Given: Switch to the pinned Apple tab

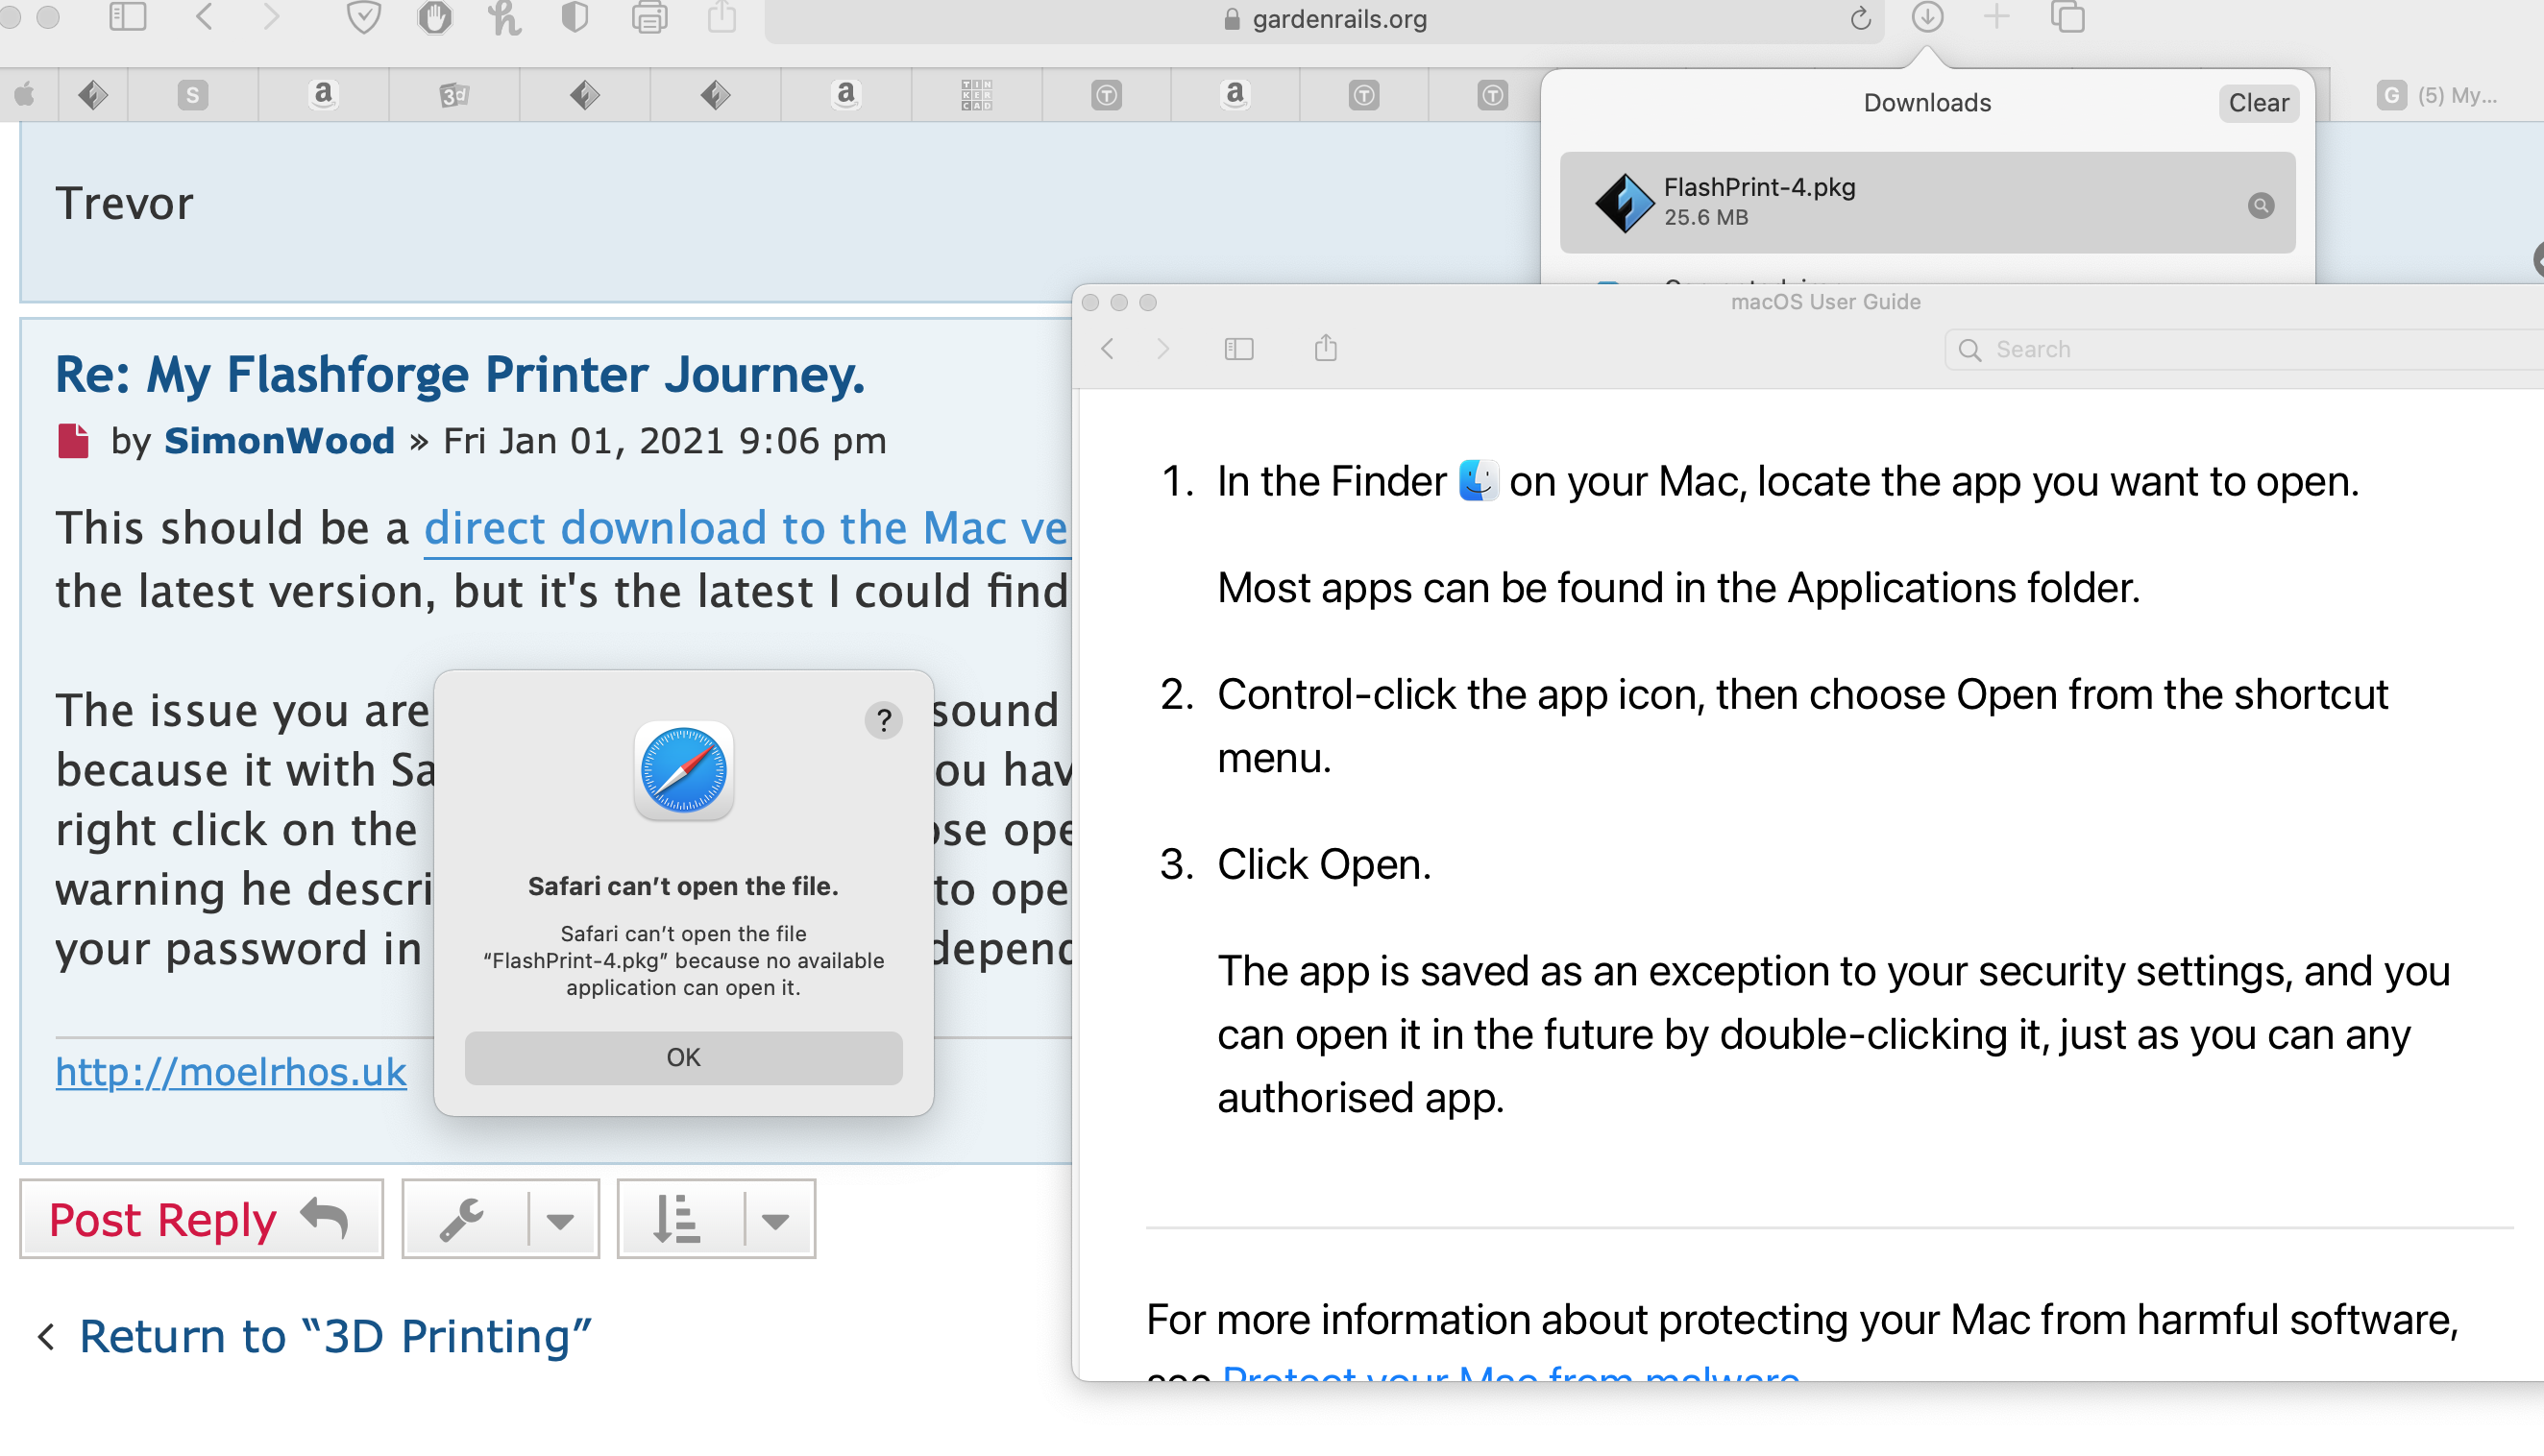Looking at the screenshot, I should click(25, 95).
